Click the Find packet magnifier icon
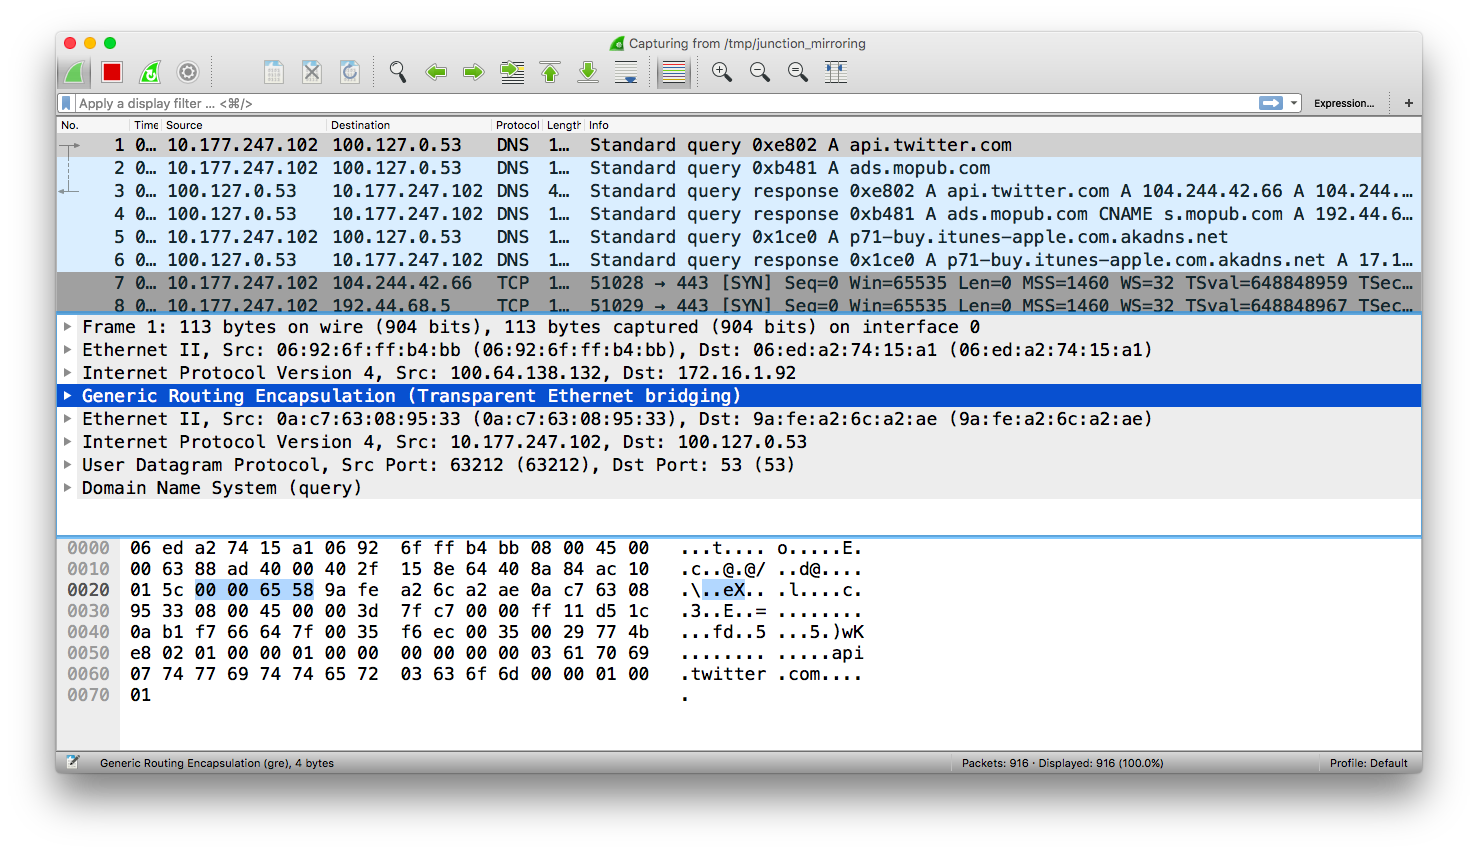Image resolution: width=1478 pixels, height=853 pixels. point(398,72)
